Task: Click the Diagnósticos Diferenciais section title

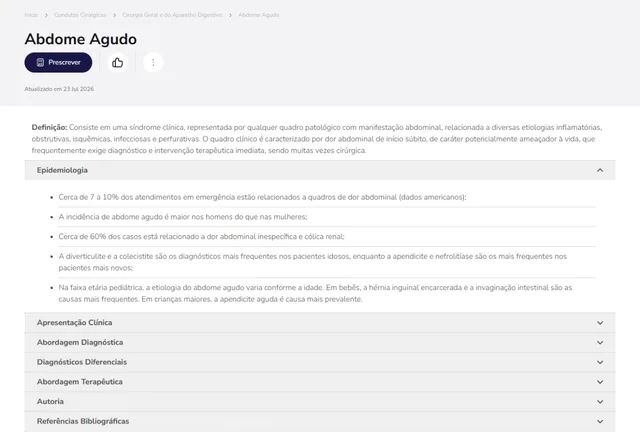Action: pyautogui.click(x=82, y=362)
